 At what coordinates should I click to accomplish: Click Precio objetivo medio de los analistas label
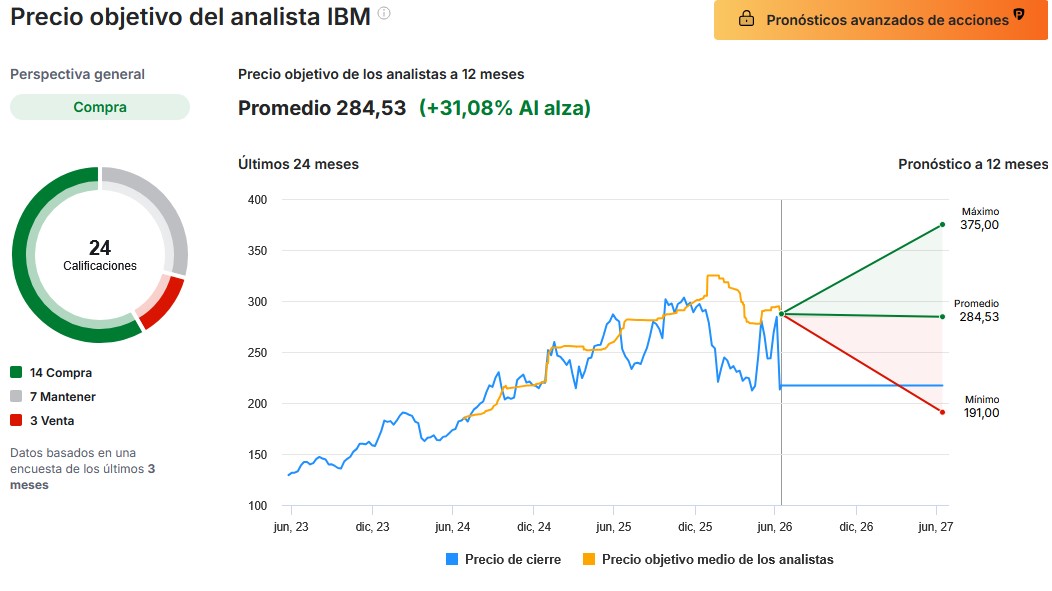click(718, 559)
